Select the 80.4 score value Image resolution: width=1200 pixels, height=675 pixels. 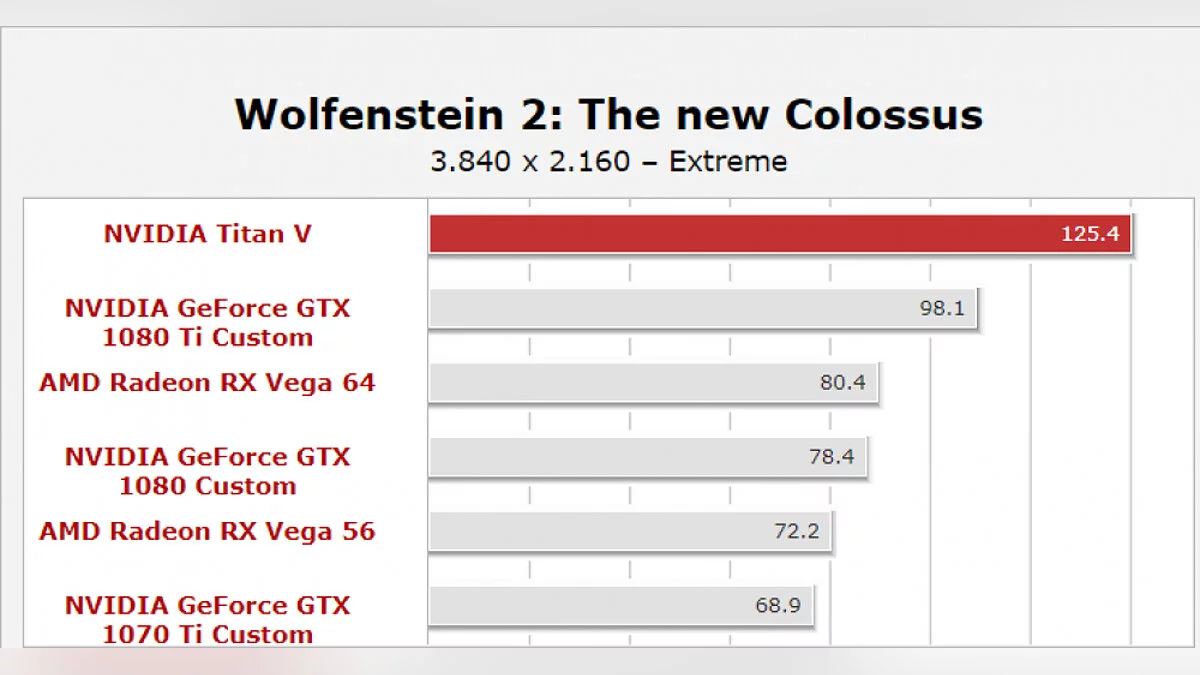[843, 382]
